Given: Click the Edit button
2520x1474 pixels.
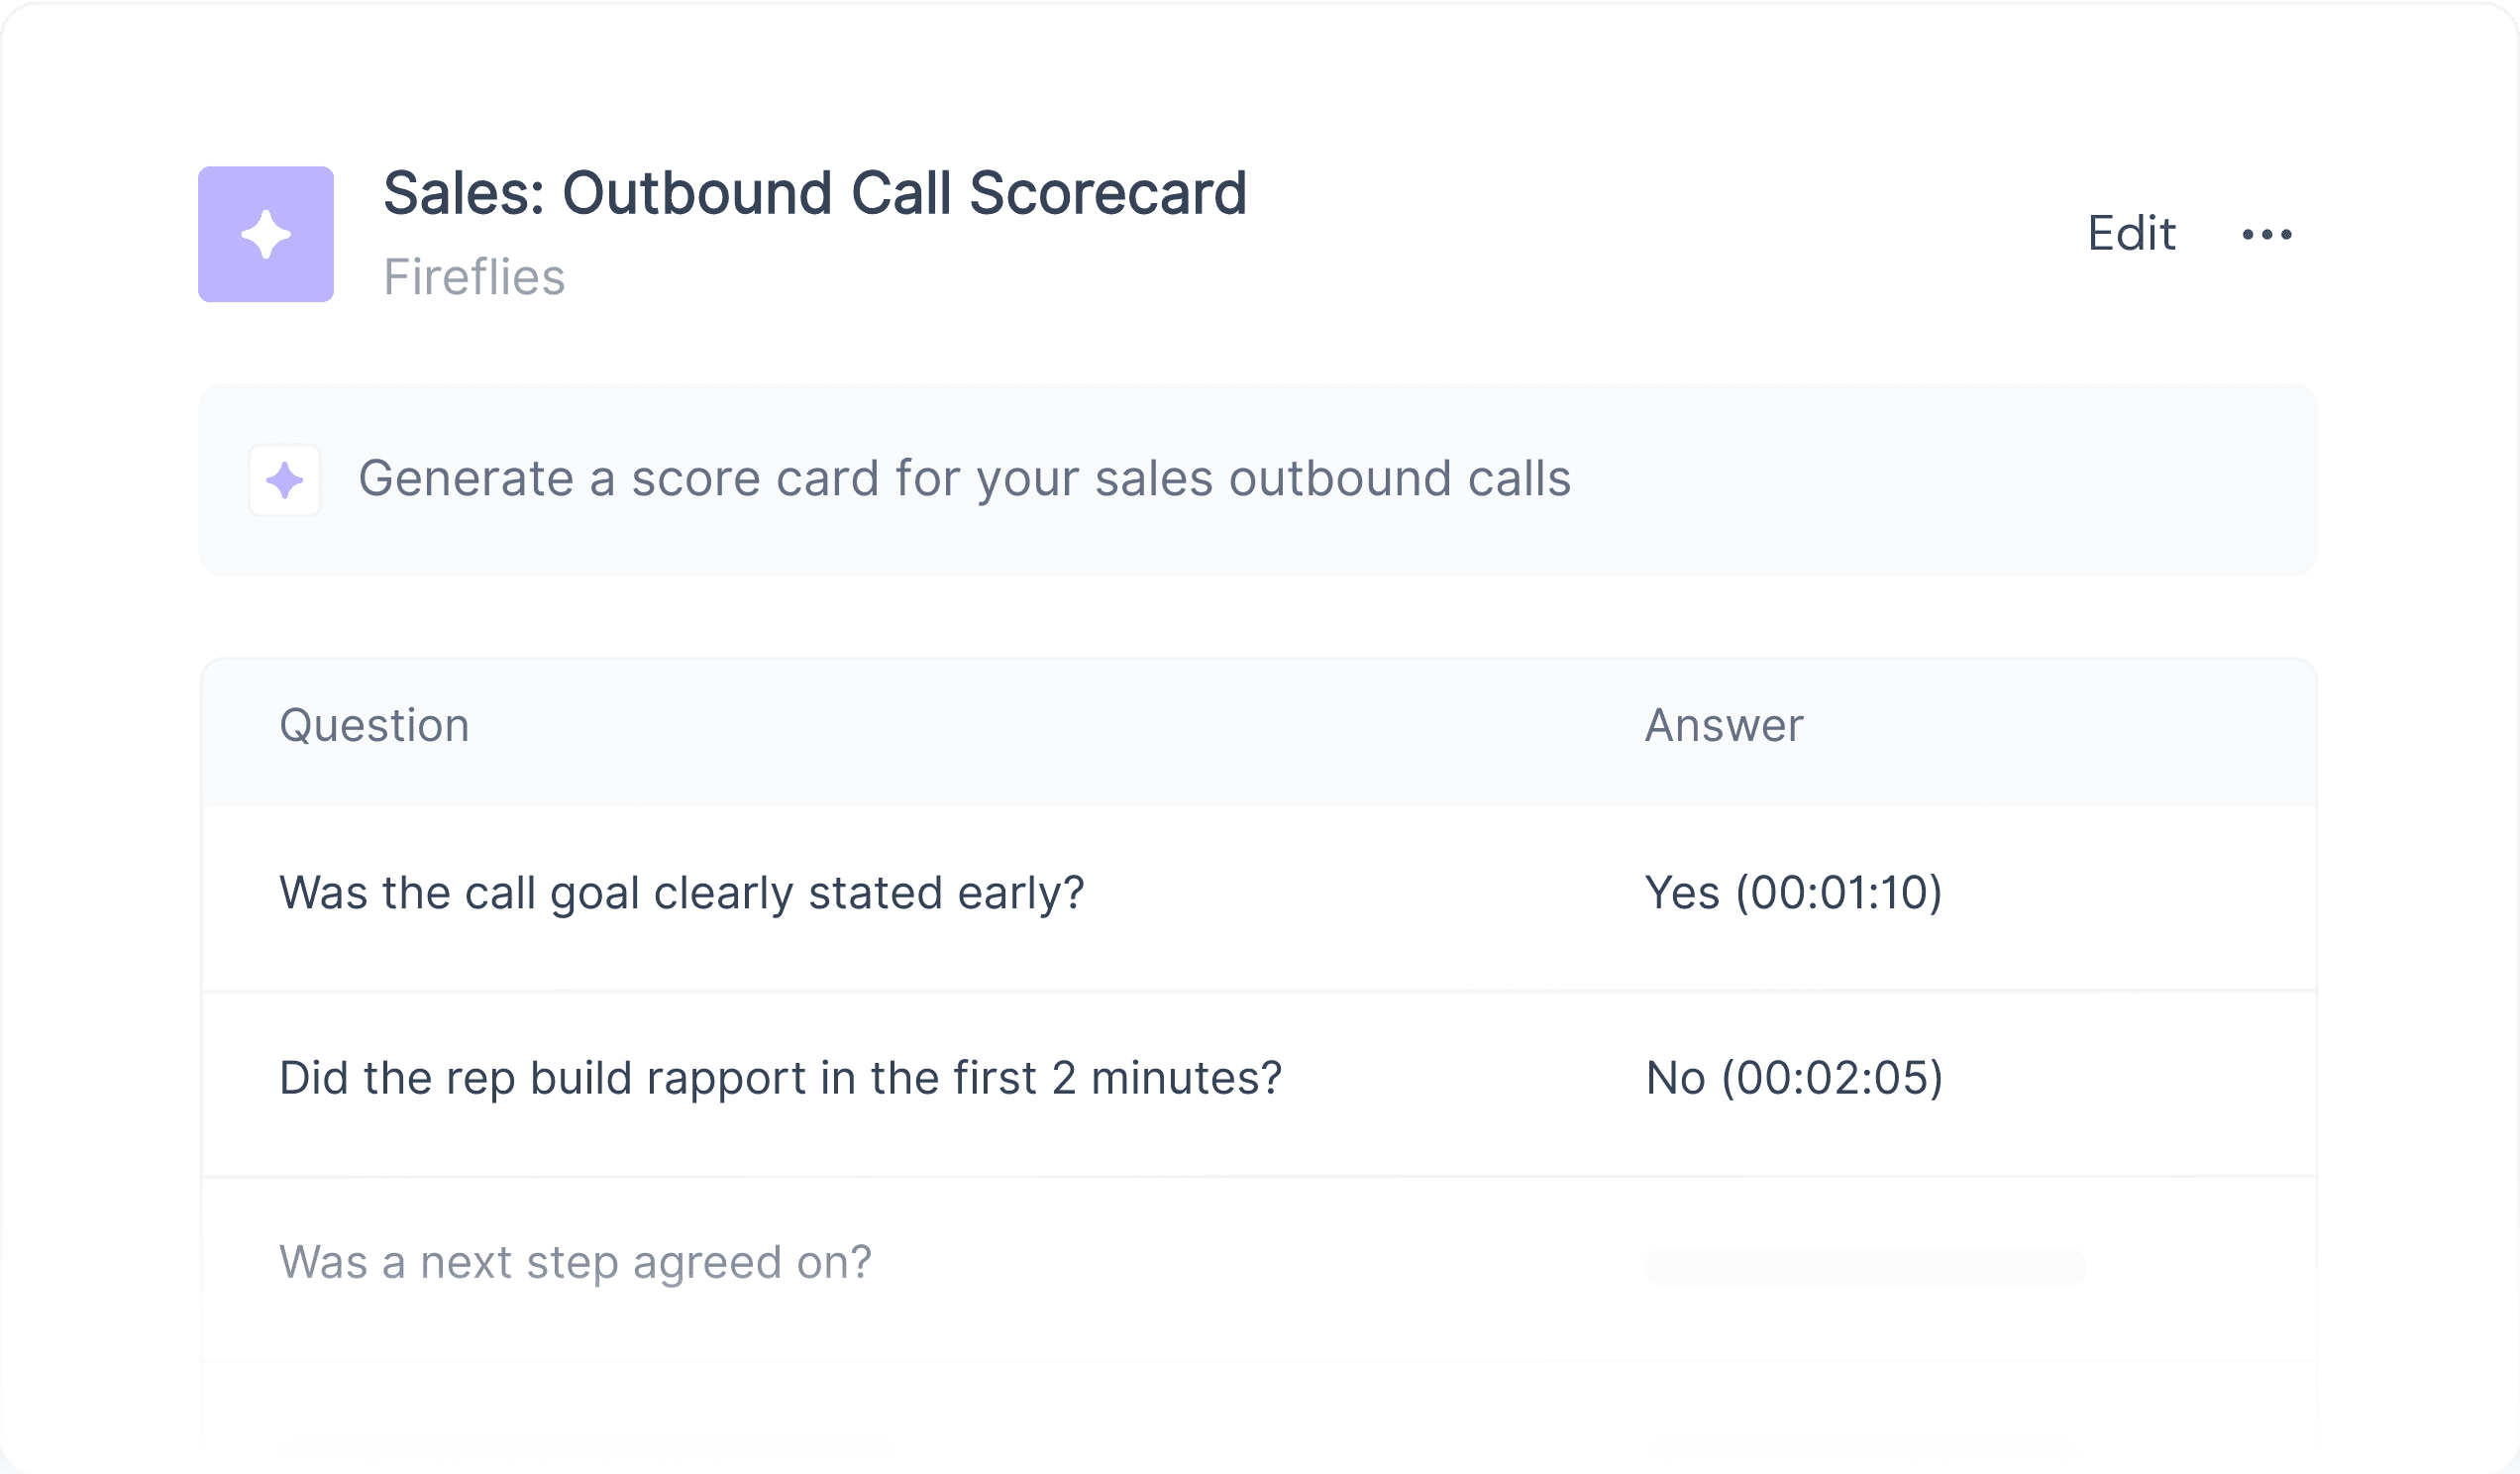Looking at the screenshot, I should (2131, 234).
